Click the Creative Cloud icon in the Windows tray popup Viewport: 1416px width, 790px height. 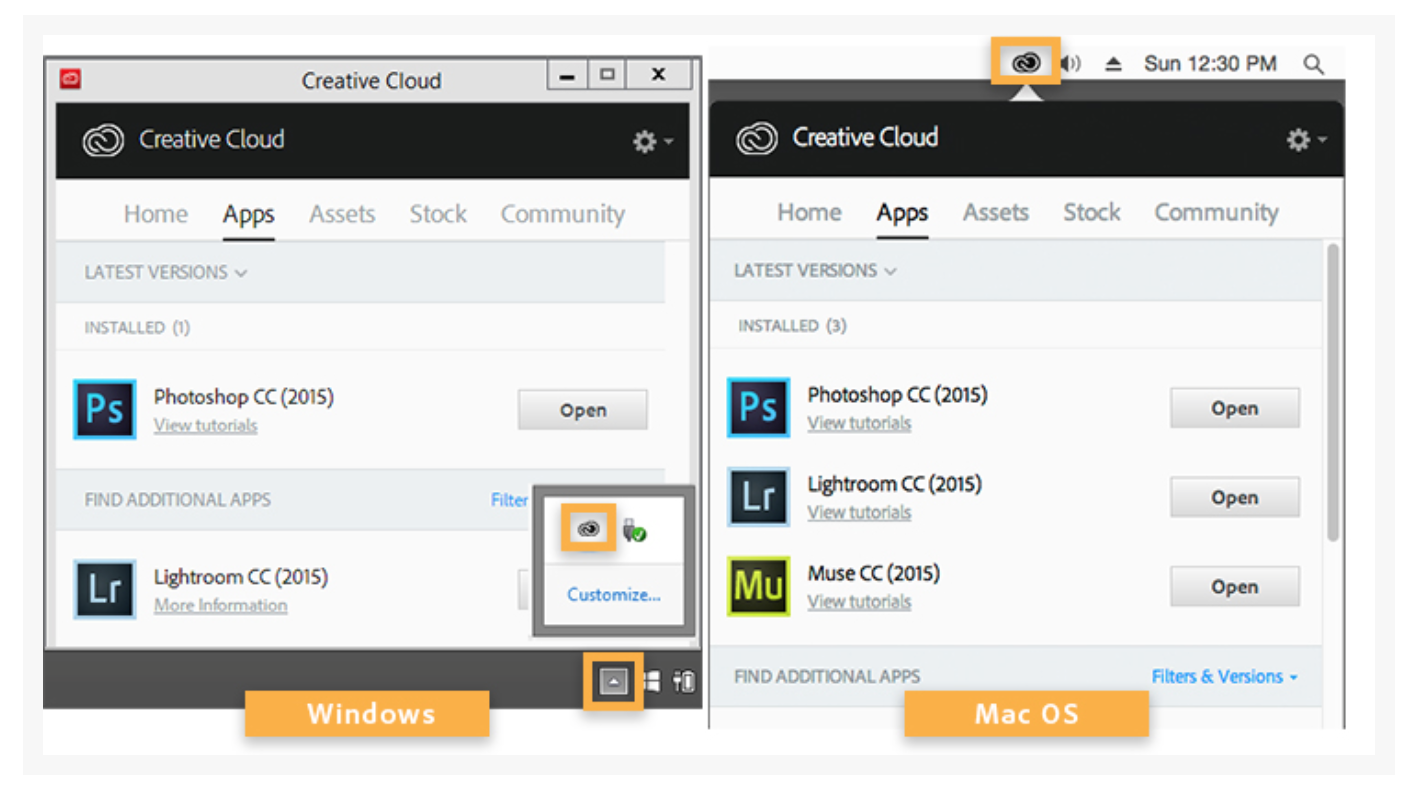[587, 528]
